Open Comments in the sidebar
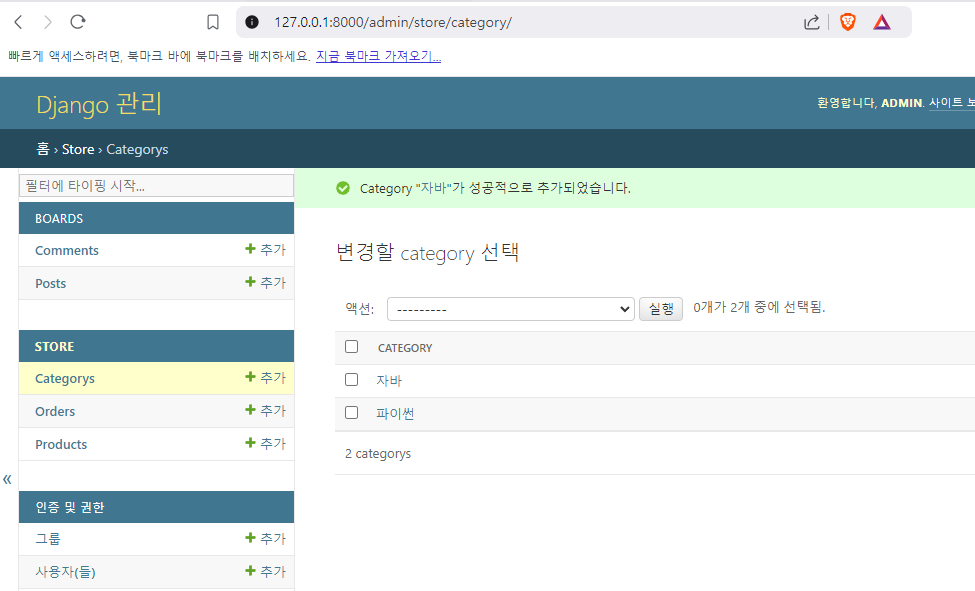The height and width of the screenshot is (591, 975). (x=67, y=251)
